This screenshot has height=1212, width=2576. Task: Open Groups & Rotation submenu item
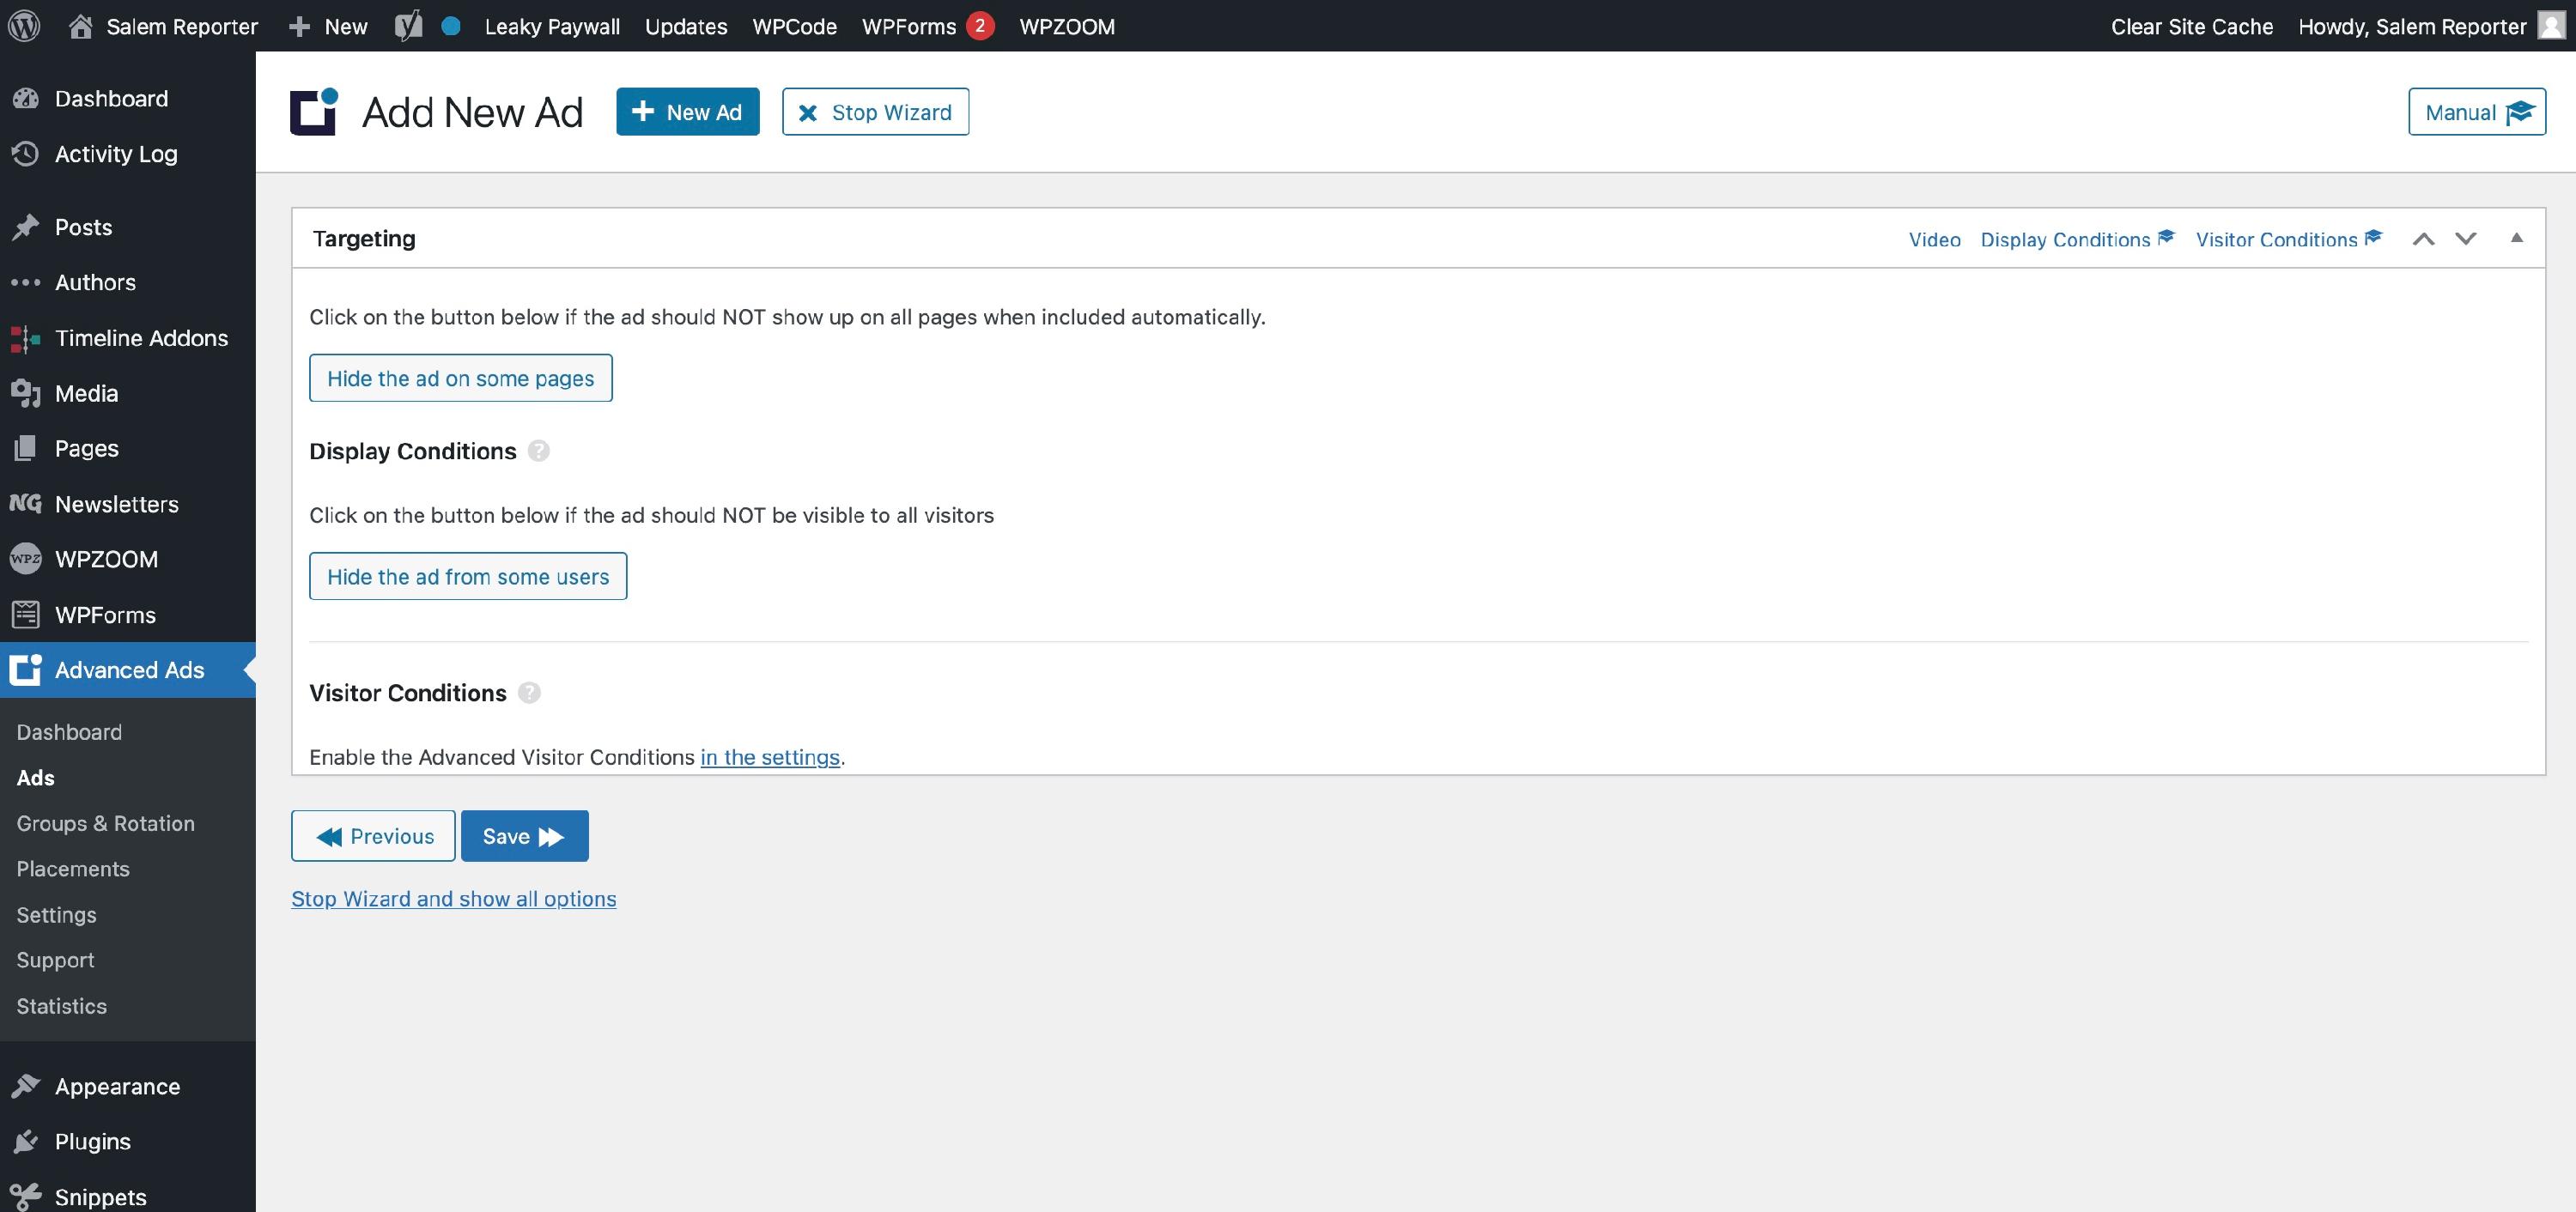[105, 823]
